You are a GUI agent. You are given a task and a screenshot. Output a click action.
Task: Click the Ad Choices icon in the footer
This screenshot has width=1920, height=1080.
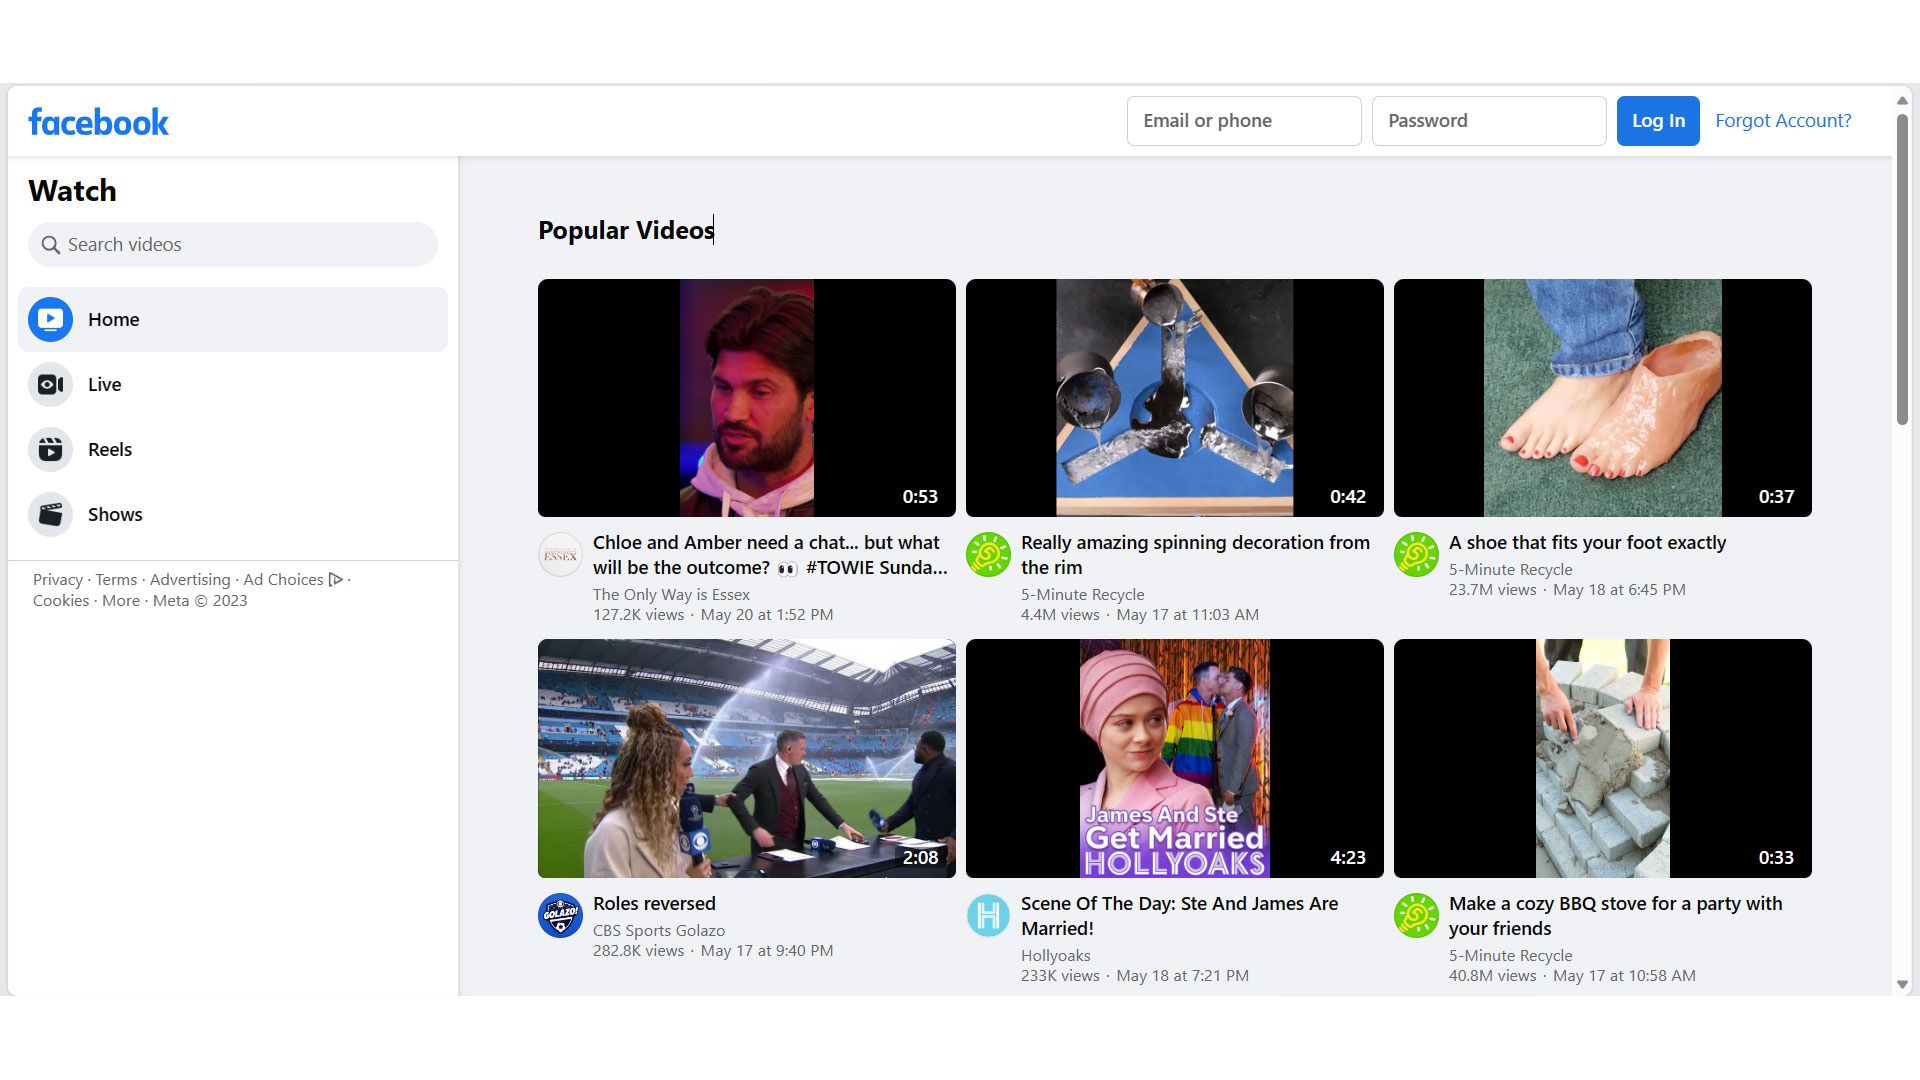[336, 579]
